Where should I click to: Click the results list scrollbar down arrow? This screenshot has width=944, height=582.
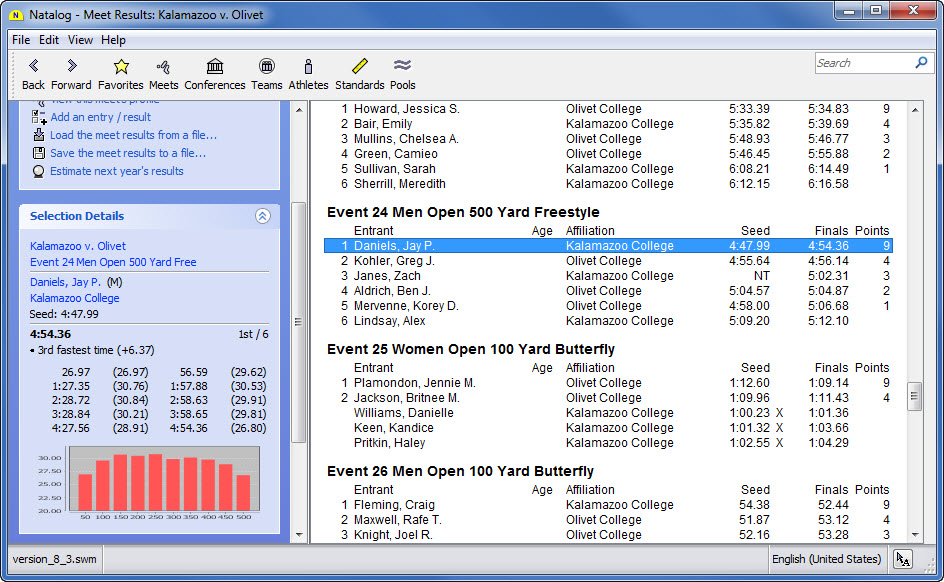(x=914, y=535)
